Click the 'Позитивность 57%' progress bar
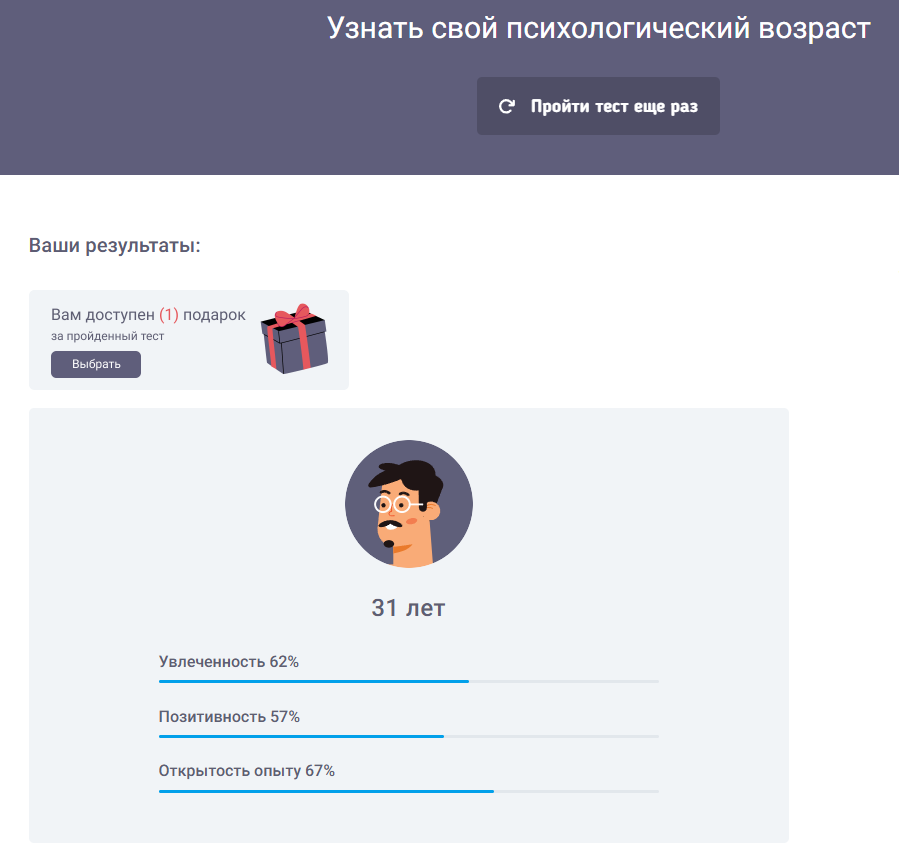This screenshot has height=852, width=899. [409, 736]
